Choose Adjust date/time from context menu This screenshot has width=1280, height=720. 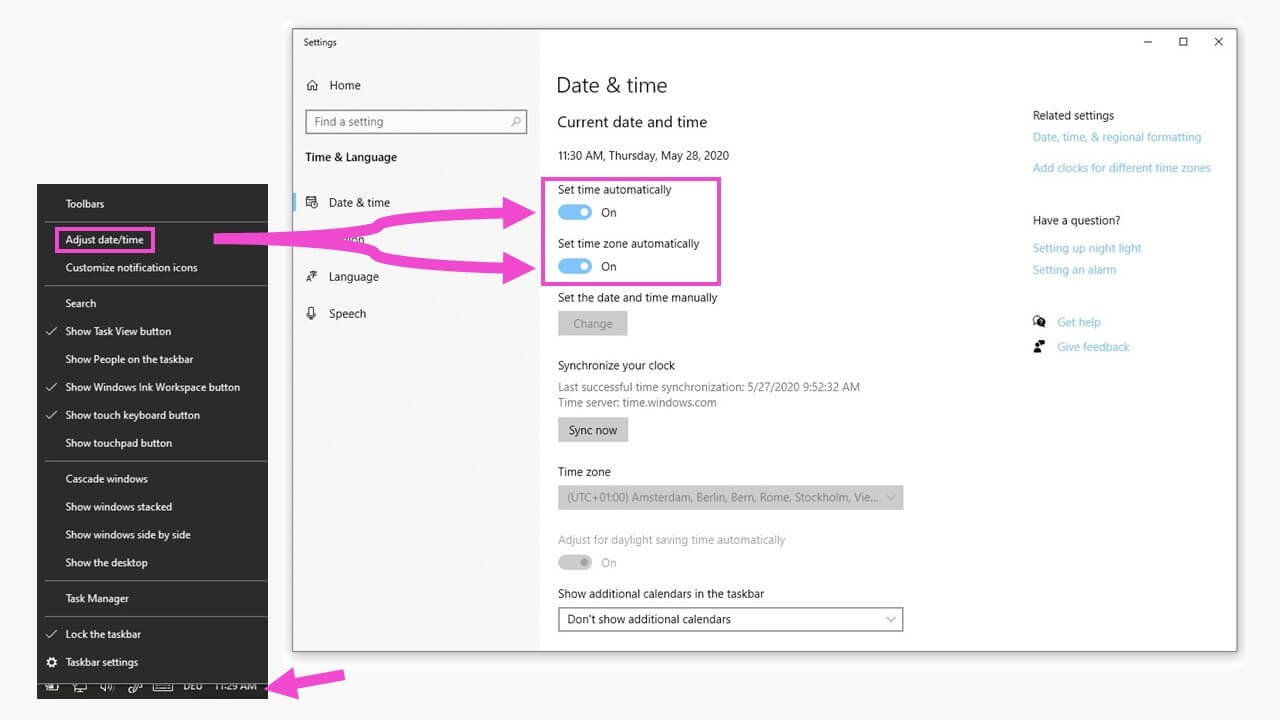pos(105,240)
